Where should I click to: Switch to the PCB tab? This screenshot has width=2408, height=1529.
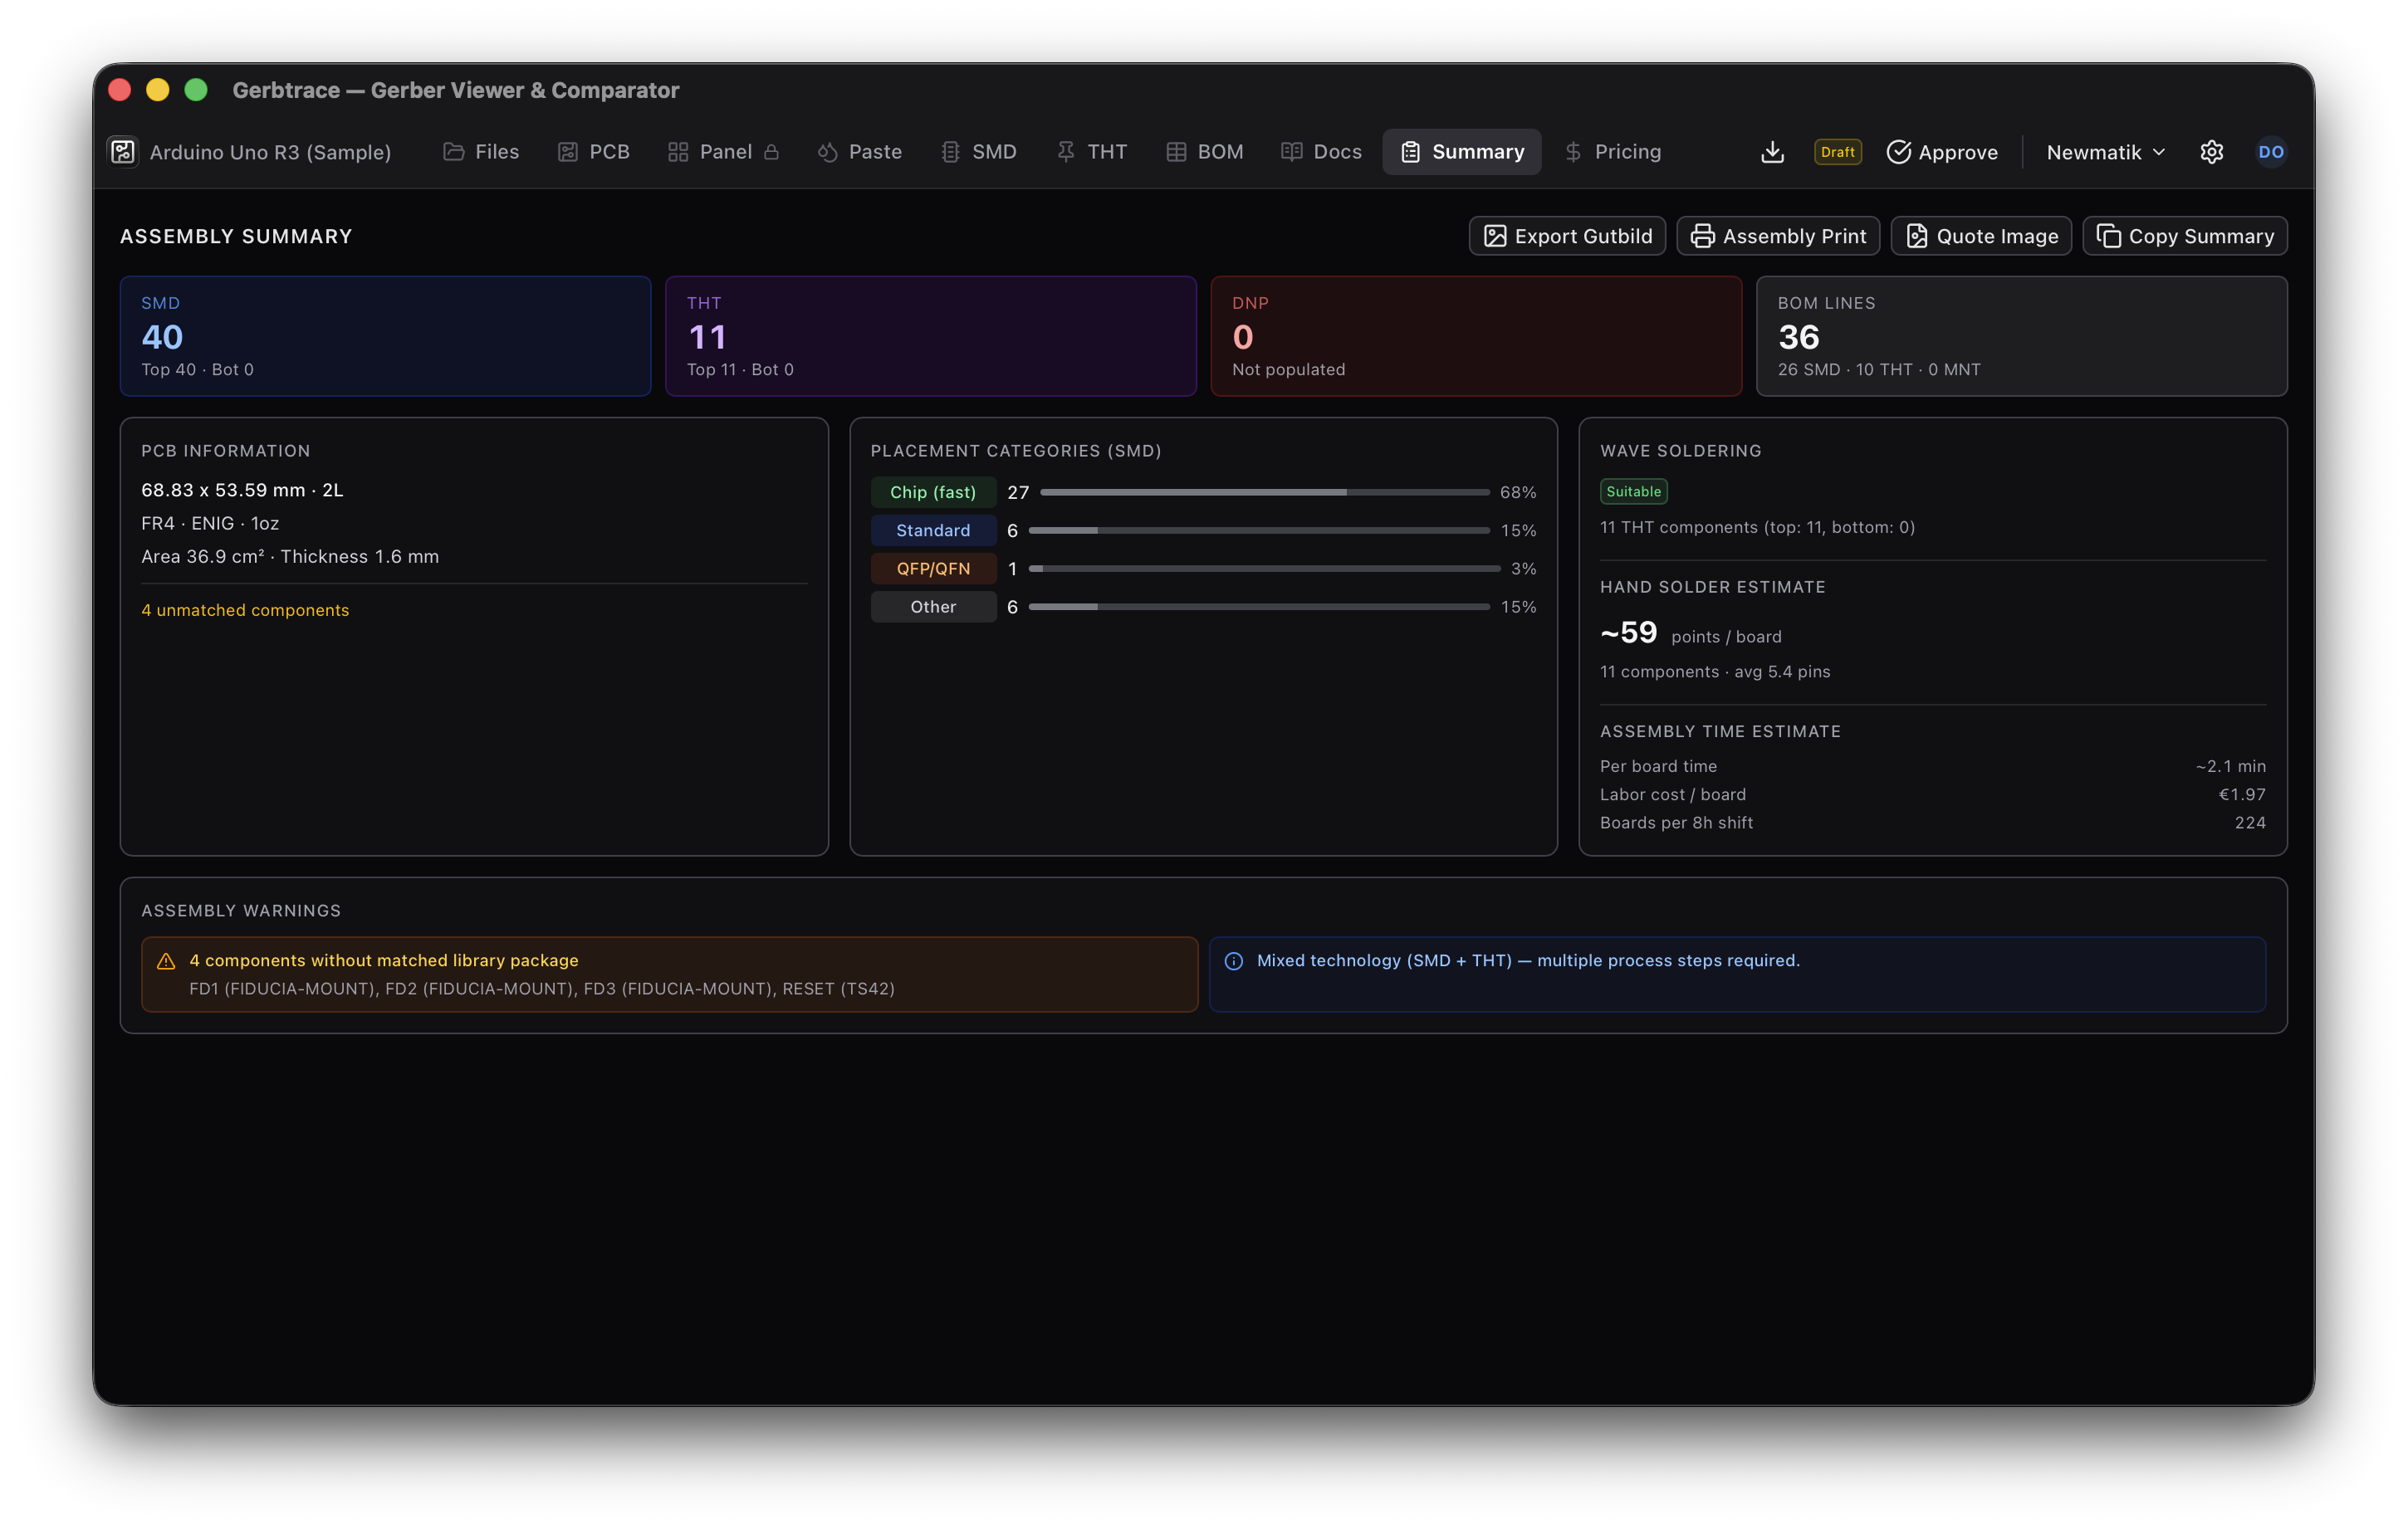point(593,152)
